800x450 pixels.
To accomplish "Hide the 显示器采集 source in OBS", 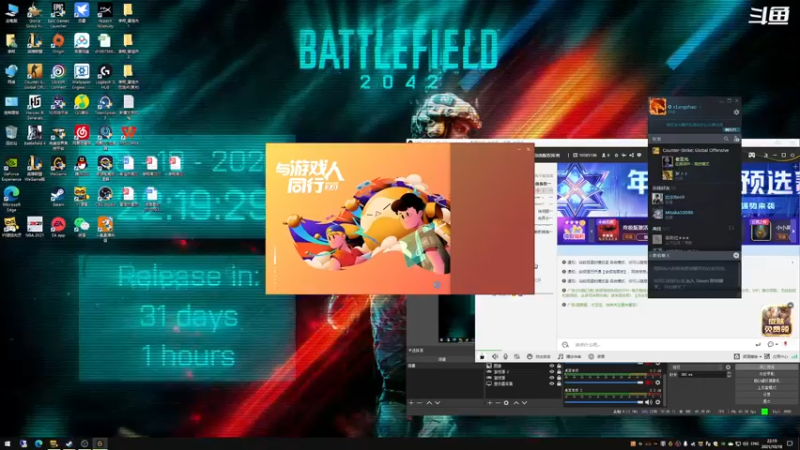I will click(x=552, y=383).
